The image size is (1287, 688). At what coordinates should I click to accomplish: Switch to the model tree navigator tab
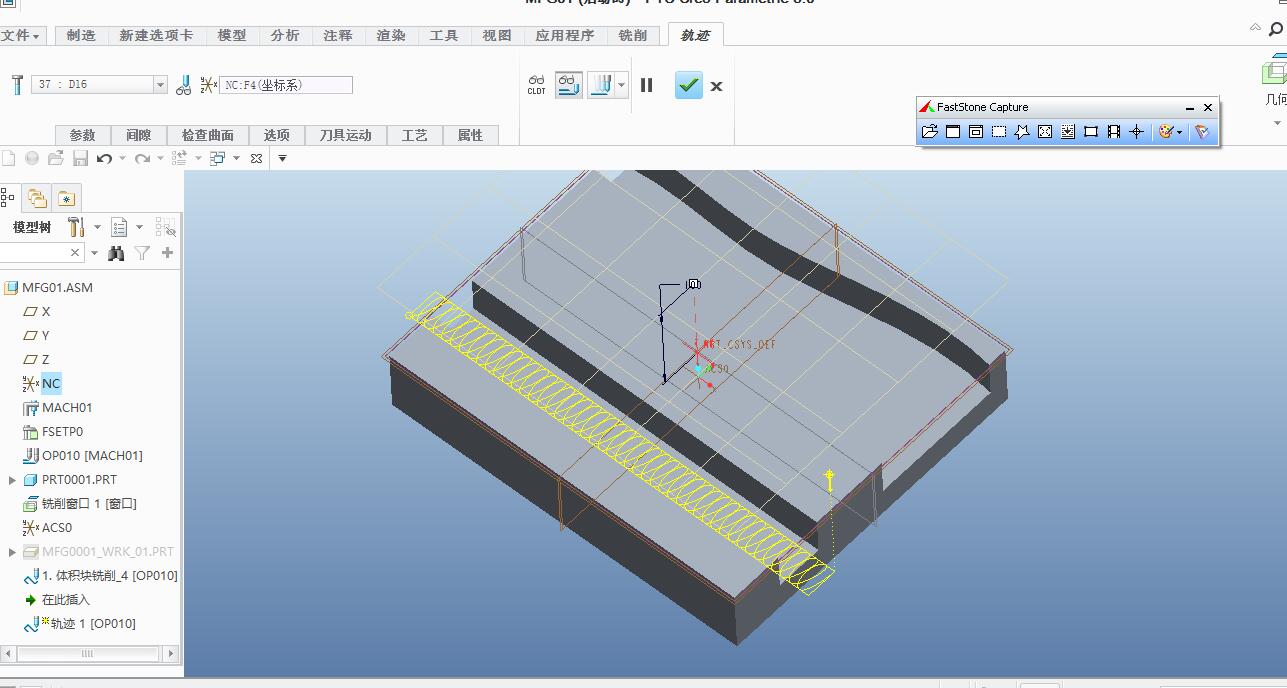8,197
